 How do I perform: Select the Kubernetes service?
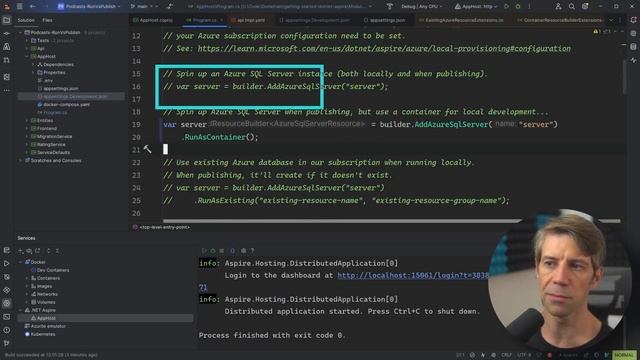tap(40, 334)
